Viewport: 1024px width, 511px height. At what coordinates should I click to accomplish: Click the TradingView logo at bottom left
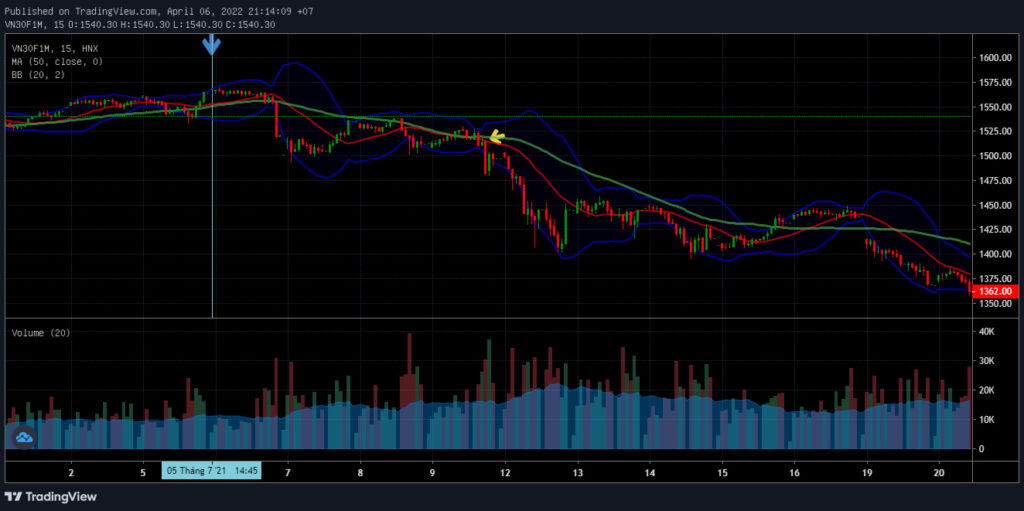point(50,497)
